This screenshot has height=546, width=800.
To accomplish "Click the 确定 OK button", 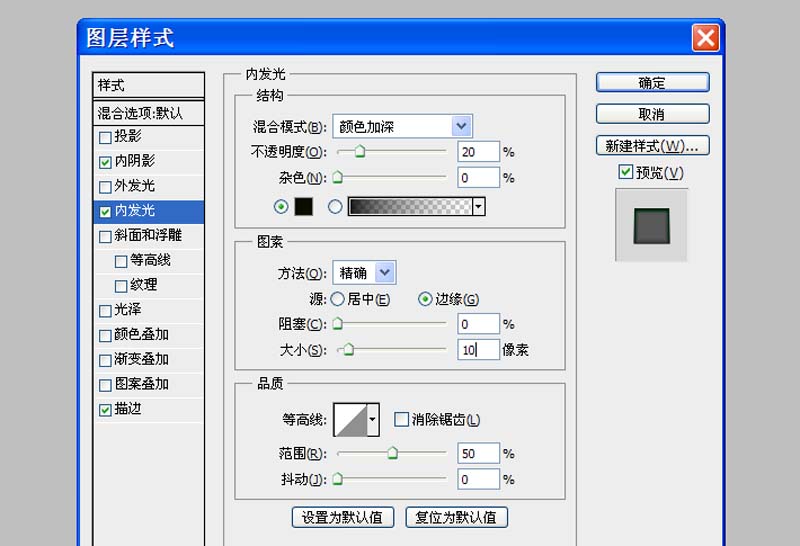I will click(652, 83).
